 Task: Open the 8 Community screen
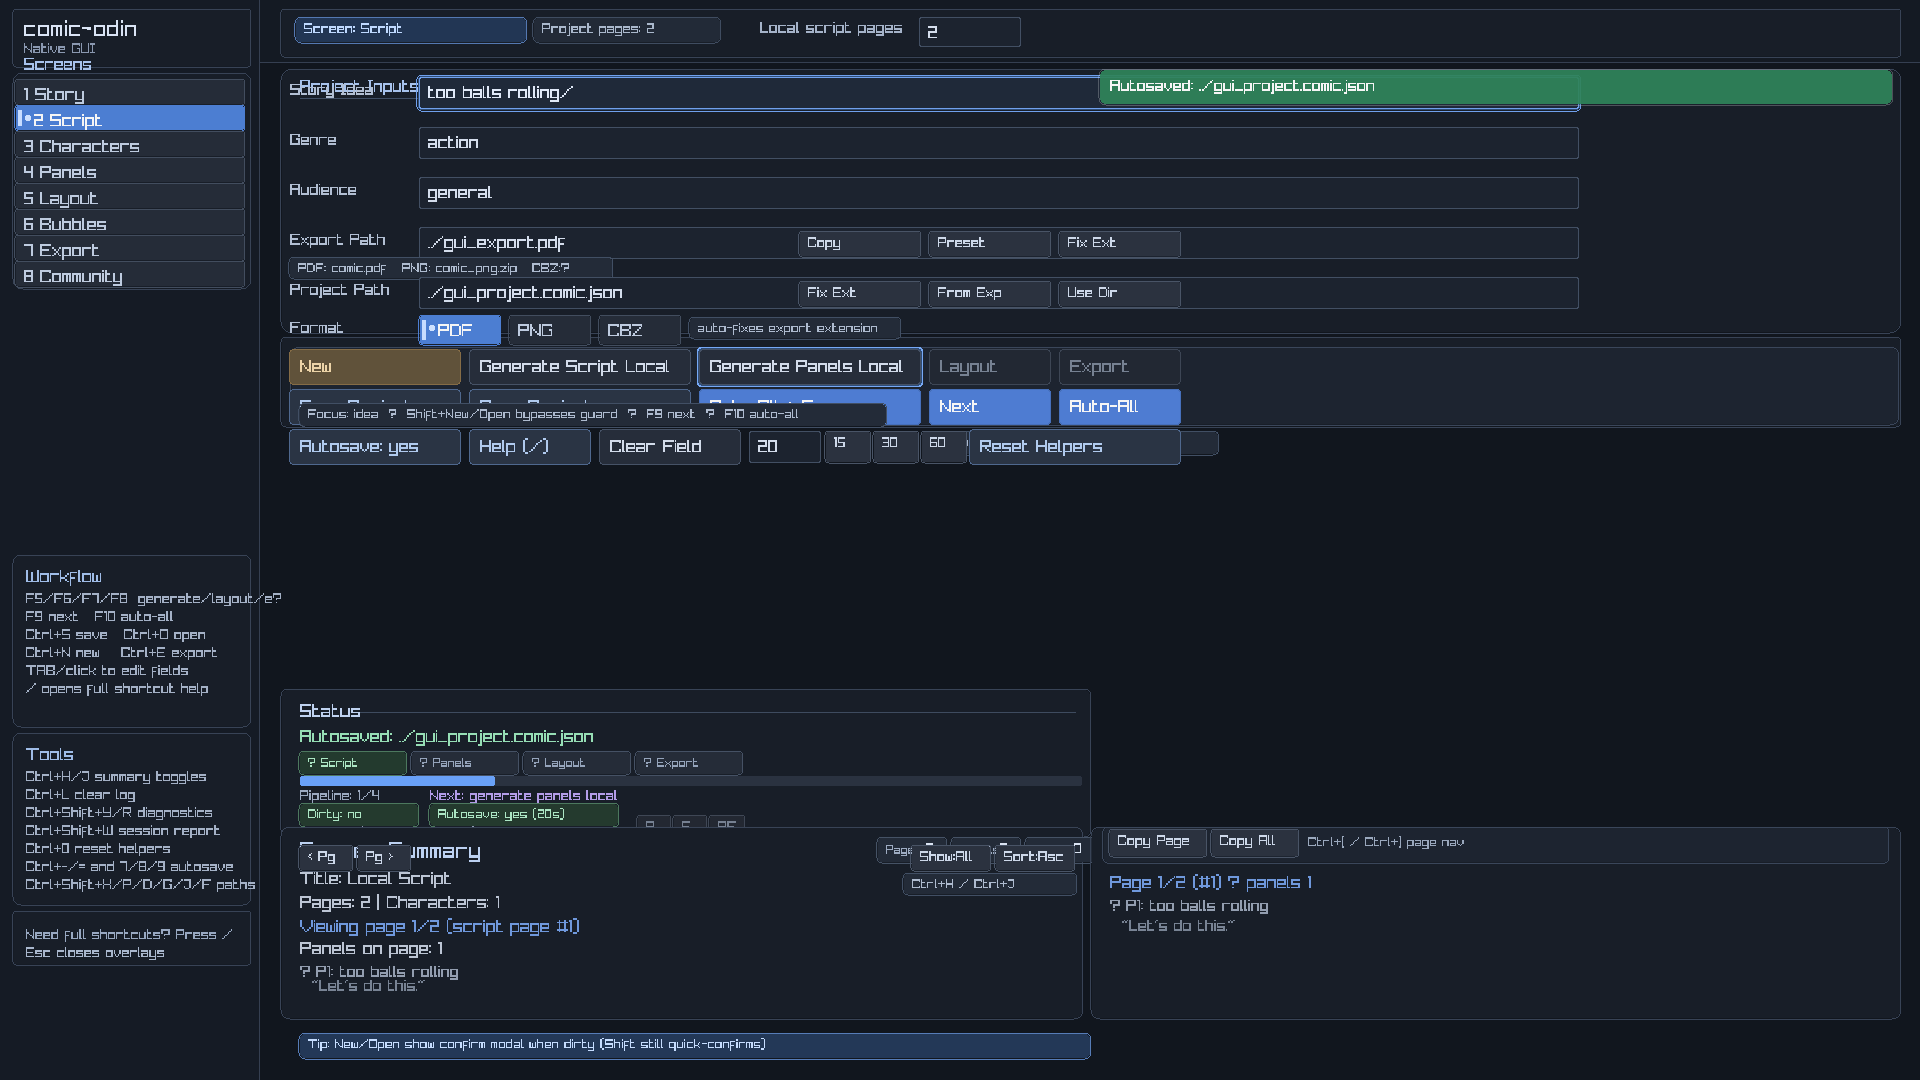point(130,276)
